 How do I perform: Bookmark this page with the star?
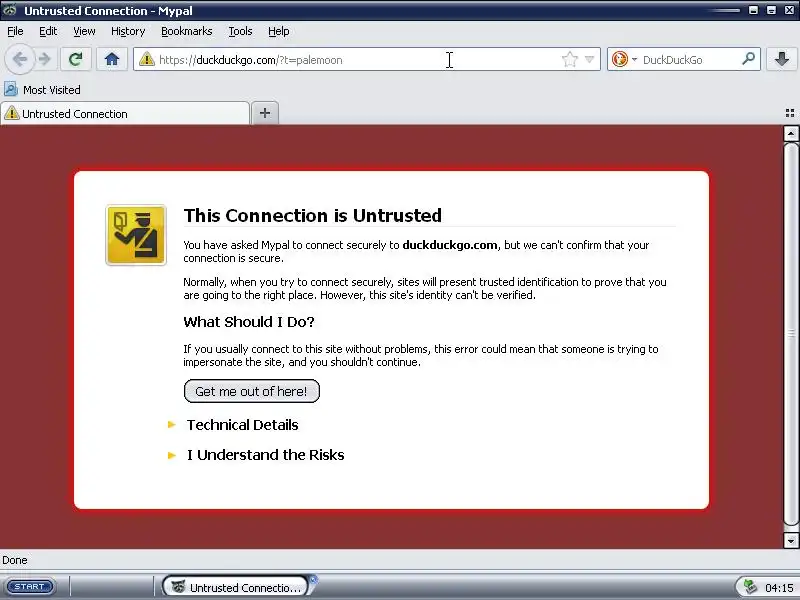tap(569, 59)
